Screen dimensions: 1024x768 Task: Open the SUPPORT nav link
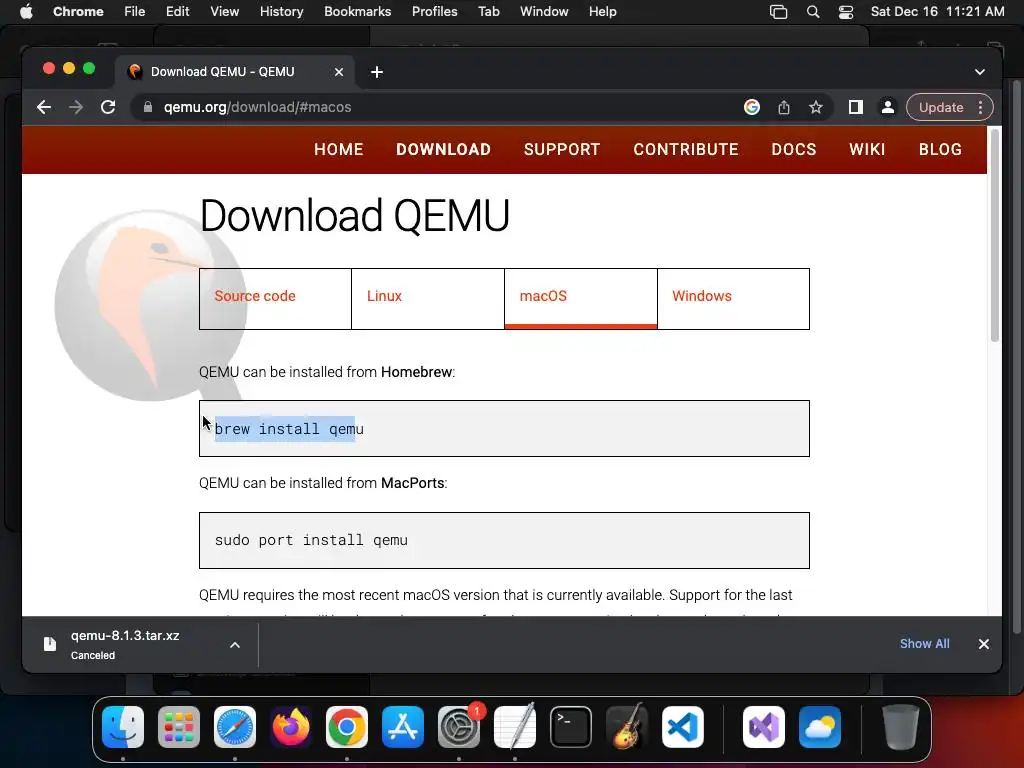pos(562,150)
